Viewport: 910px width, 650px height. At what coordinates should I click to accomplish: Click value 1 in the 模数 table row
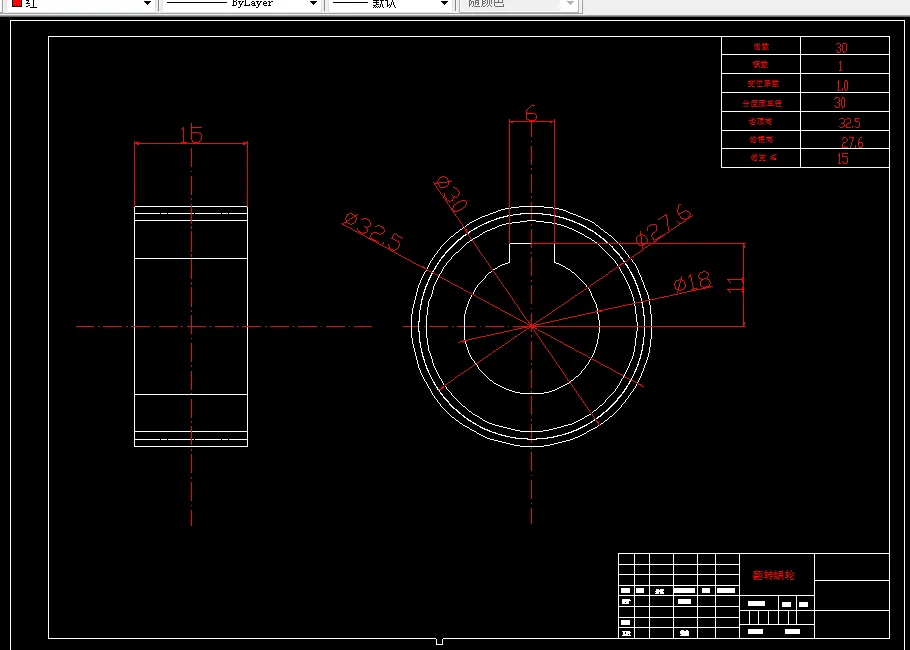pyautogui.click(x=840, y=66)
